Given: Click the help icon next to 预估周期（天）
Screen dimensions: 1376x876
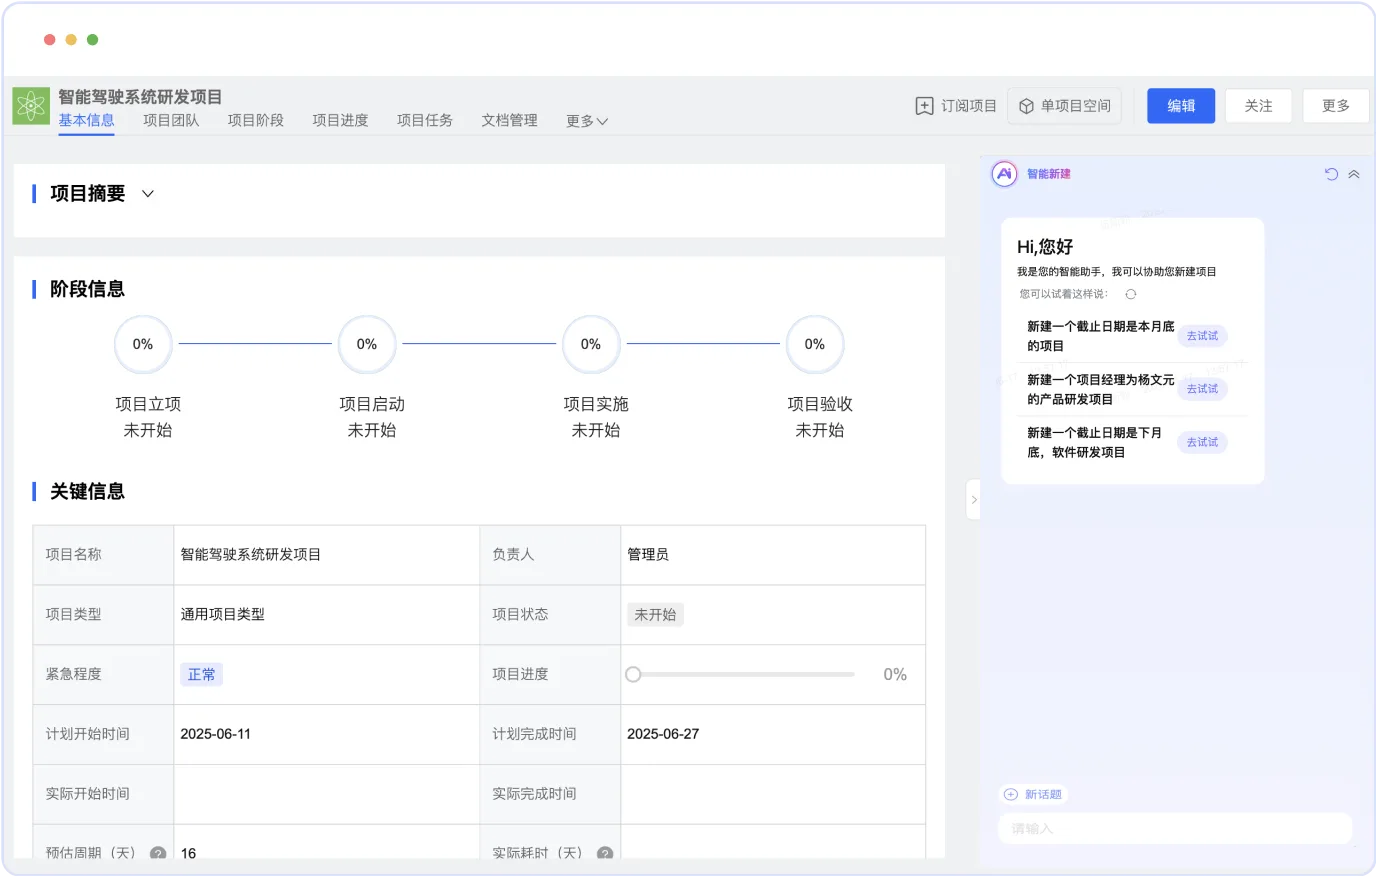Looking at the screenshot, I should pyautogui.click(x=158, y=853).
